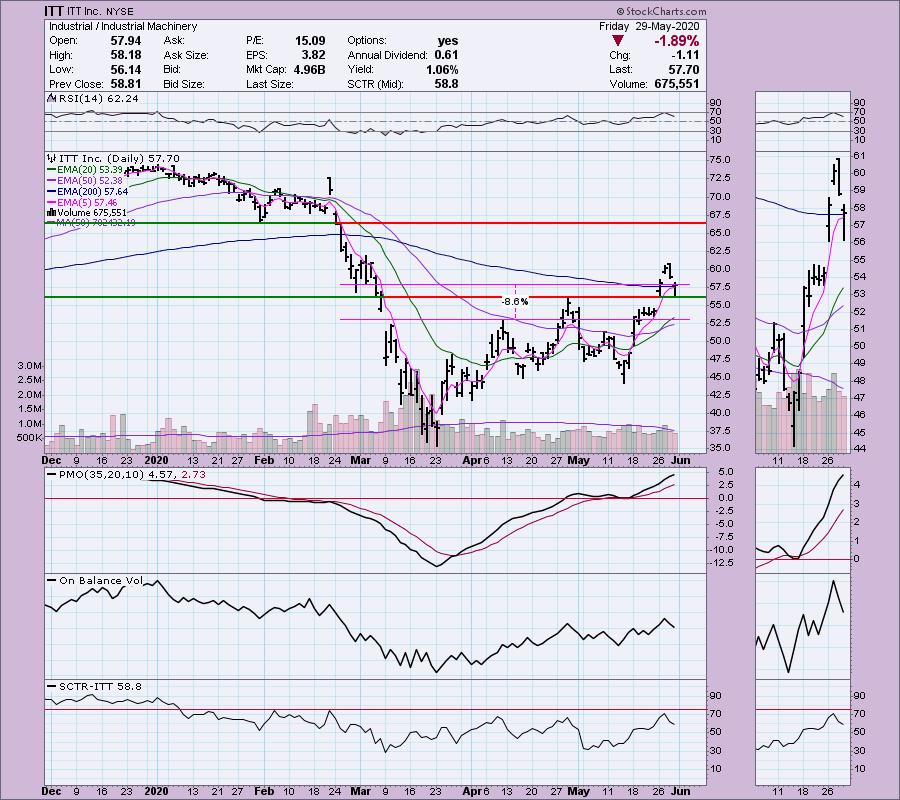
Task: Click the Bid Size: field label
Action: pyautogui.click(x=184, y=84)
